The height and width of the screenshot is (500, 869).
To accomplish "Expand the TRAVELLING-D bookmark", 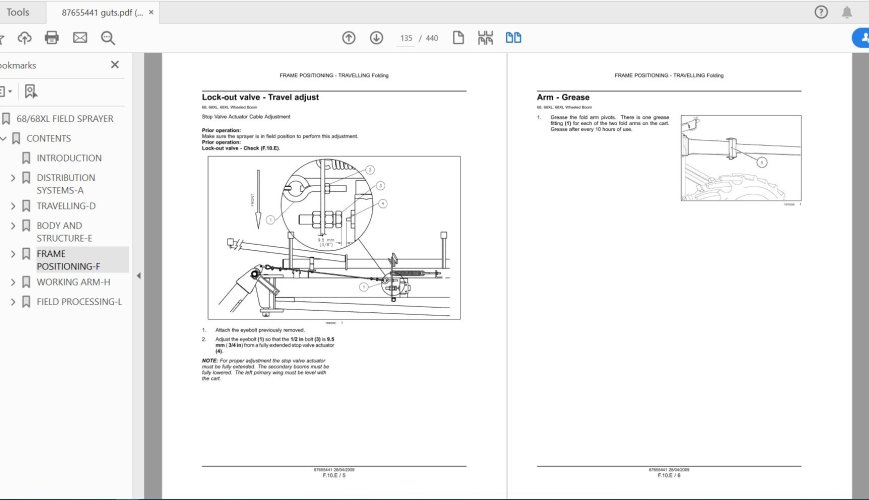I will click(x=13, y=206).
